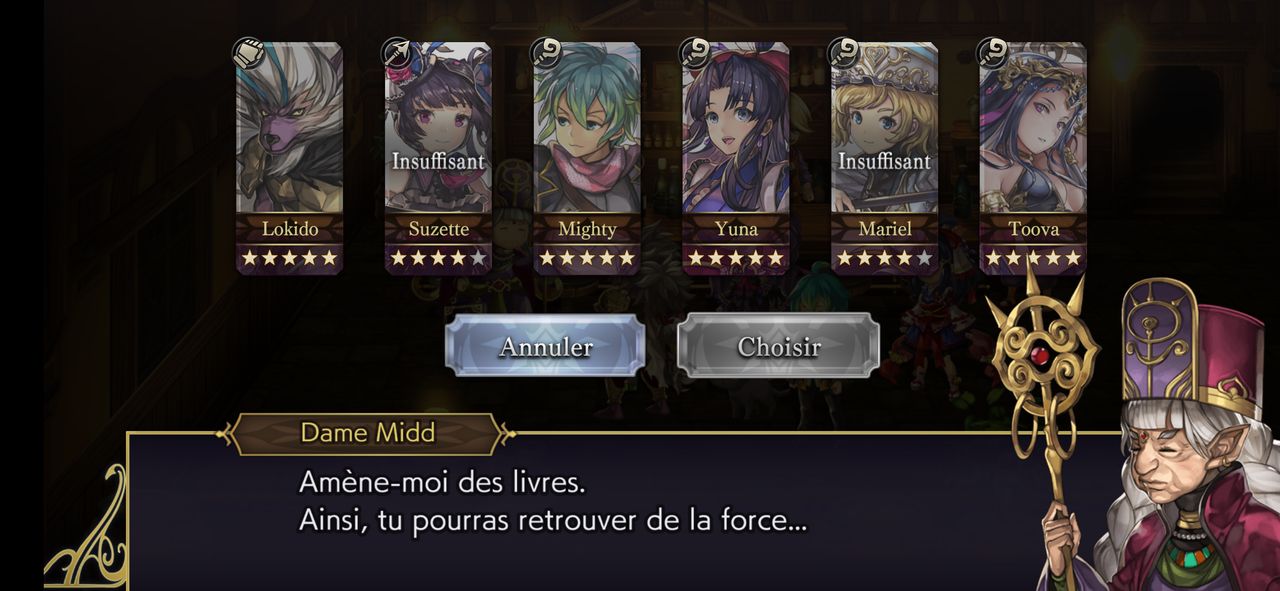Image resolution: width=1280 pixels, height=591 pixels.
Task: Click the Insuffisant label on Suzette's card
Action: point(438,161)
